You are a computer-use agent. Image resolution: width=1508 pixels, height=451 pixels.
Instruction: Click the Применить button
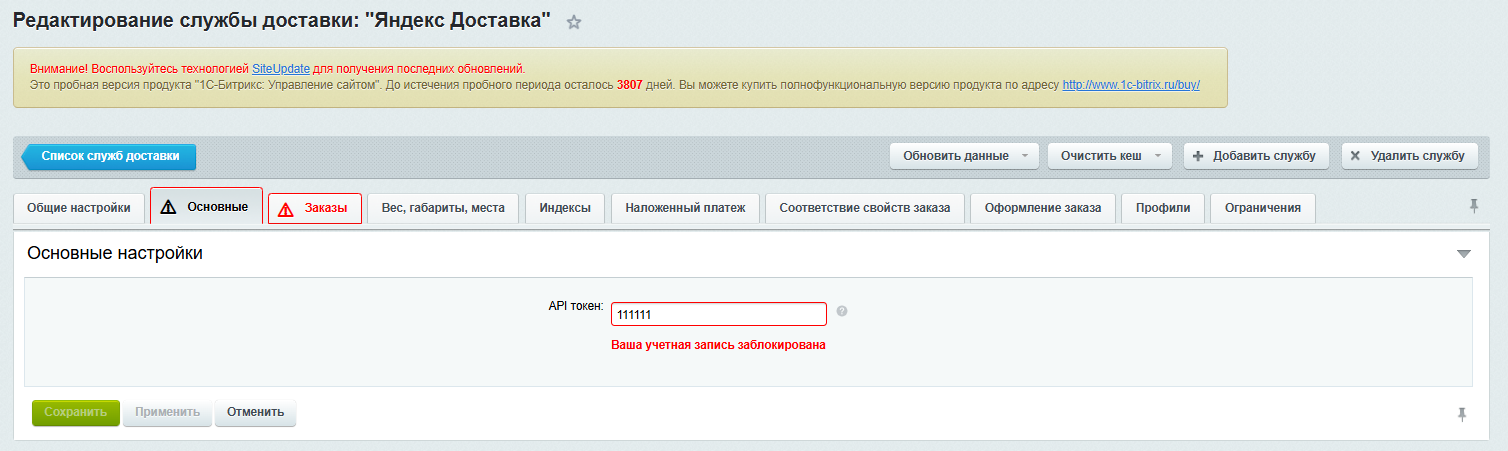pos(167,413)
